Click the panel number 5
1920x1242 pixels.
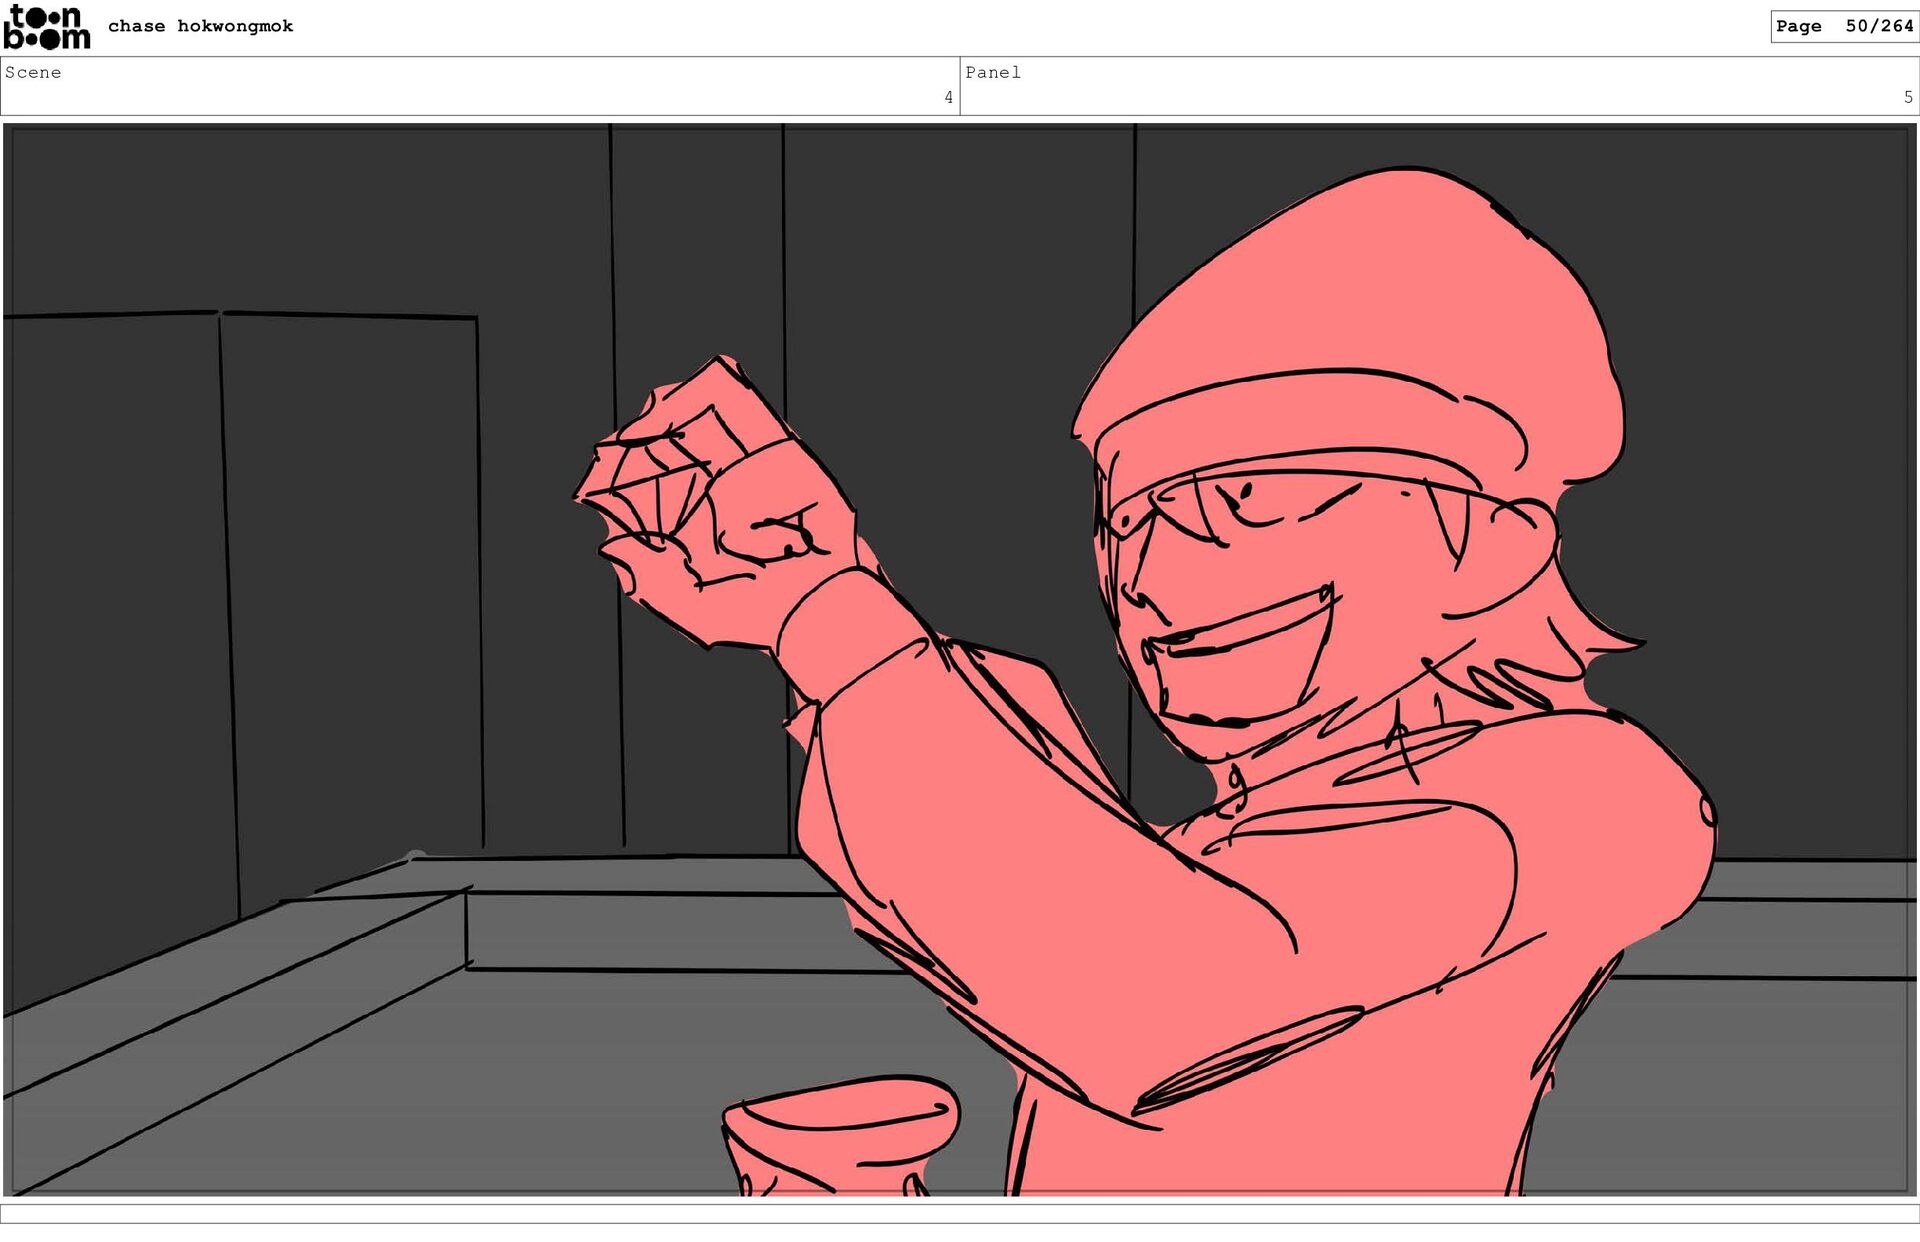point(1907,97)
